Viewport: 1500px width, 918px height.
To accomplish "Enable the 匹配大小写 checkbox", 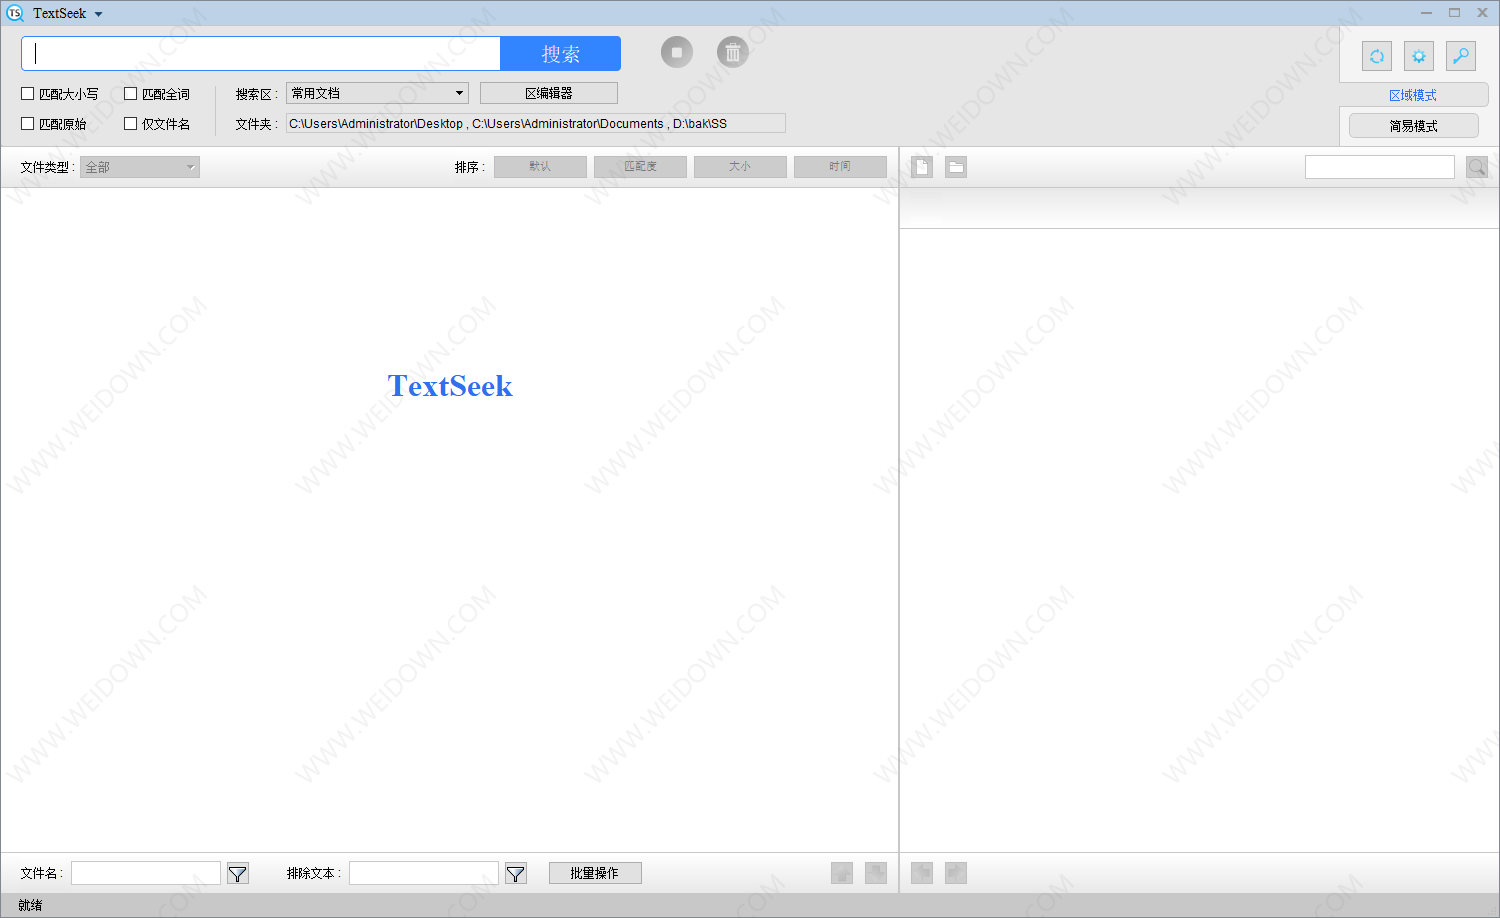I will (x=28, y=94).
